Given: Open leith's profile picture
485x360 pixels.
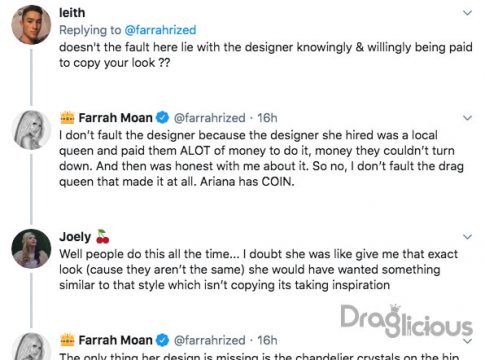Looking at the screenshot, I should pos(31,25).
